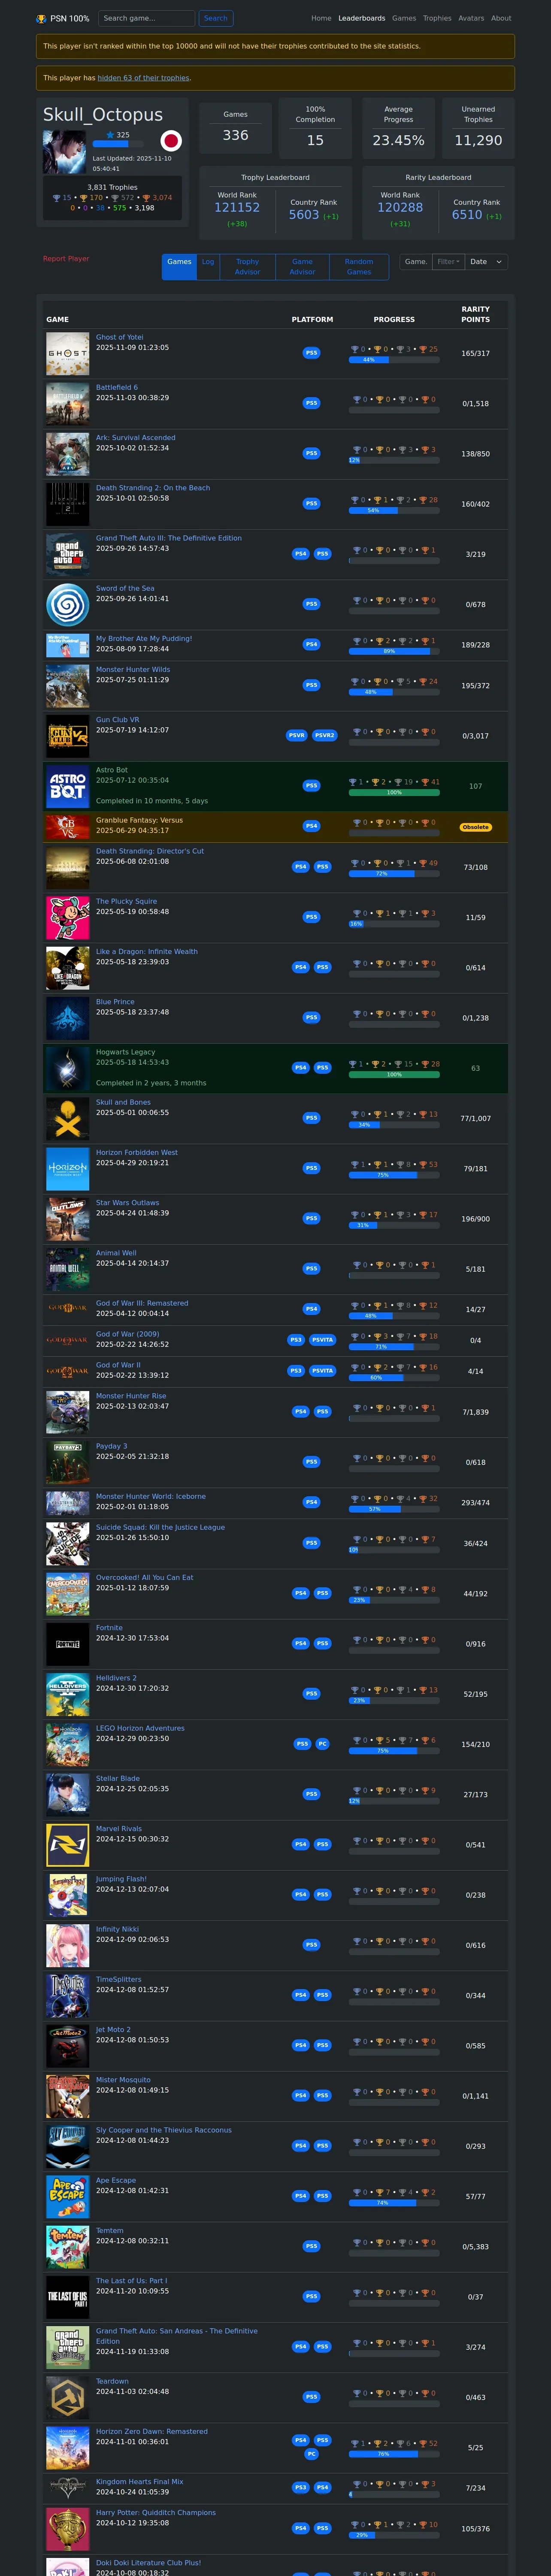Screen dimensions: 551x2576
Task: Click the PS5 badge for Astro Bot
Action: click(311, 786)
